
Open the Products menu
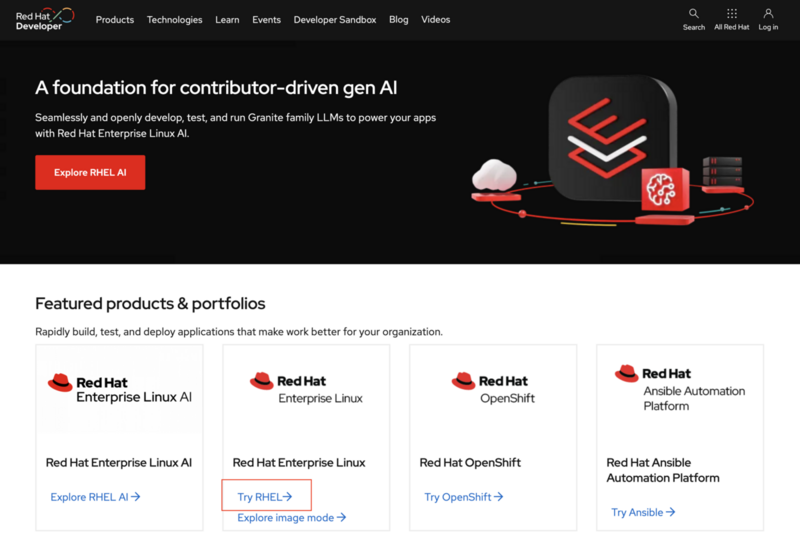(x=115, y=20)
